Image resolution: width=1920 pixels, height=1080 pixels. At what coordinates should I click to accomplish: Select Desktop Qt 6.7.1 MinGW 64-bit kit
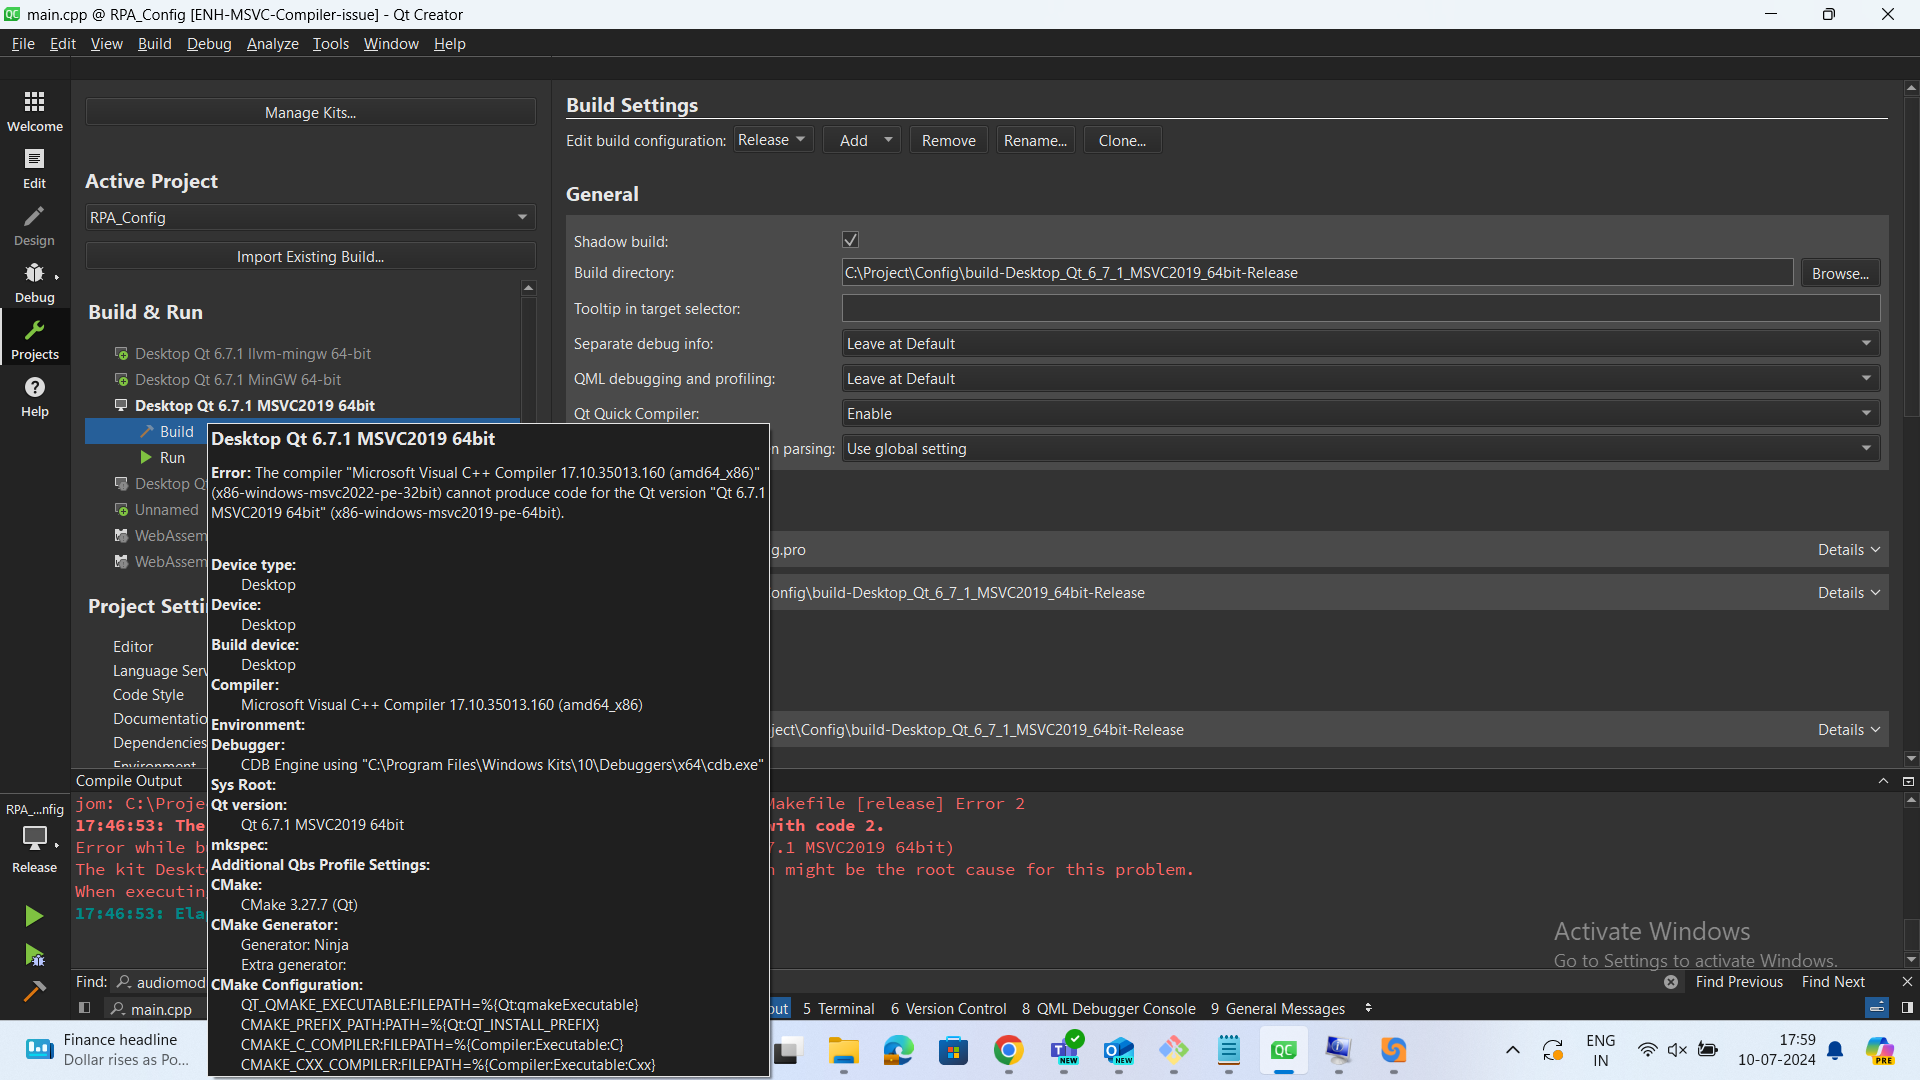[x=238, y=379]
